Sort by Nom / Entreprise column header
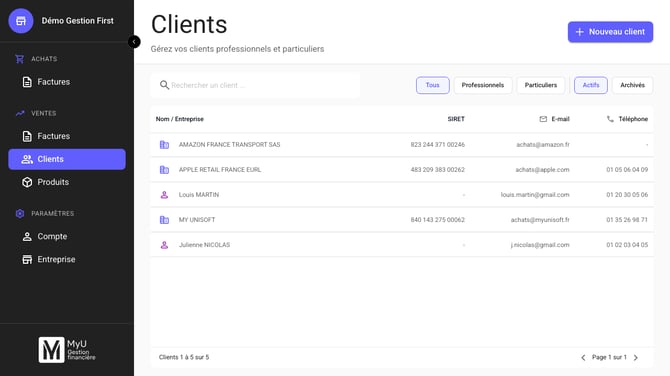The width and height of the screenshot is (670, 376). point(179,119)
